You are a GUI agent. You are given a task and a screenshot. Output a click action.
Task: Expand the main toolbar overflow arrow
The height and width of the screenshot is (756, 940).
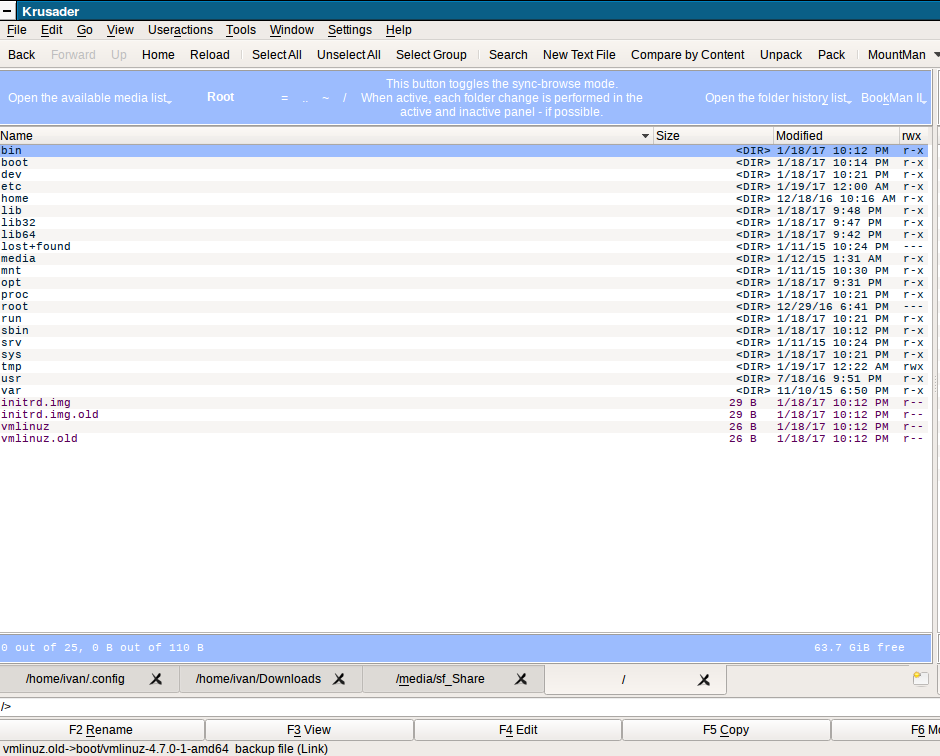(x=936, y=55)
